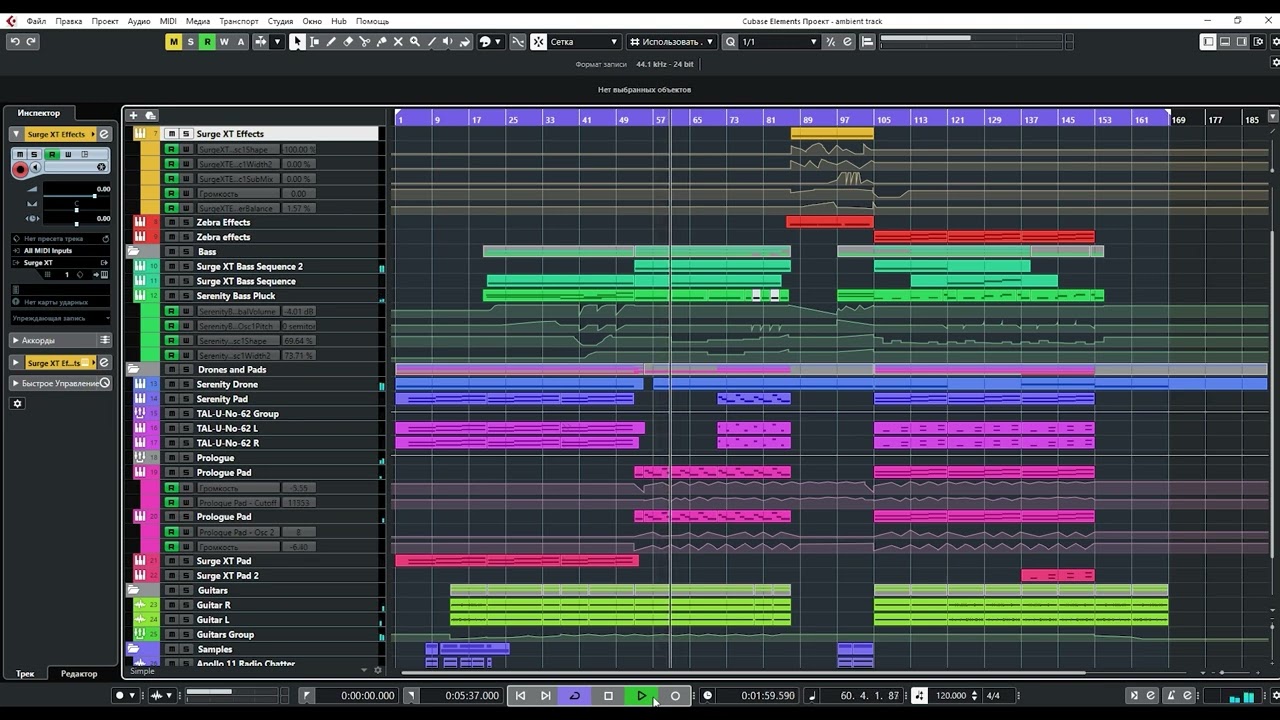Screen dimensions: 1280x720
Task: Select the Mute (X) tool
Action: 398,42
